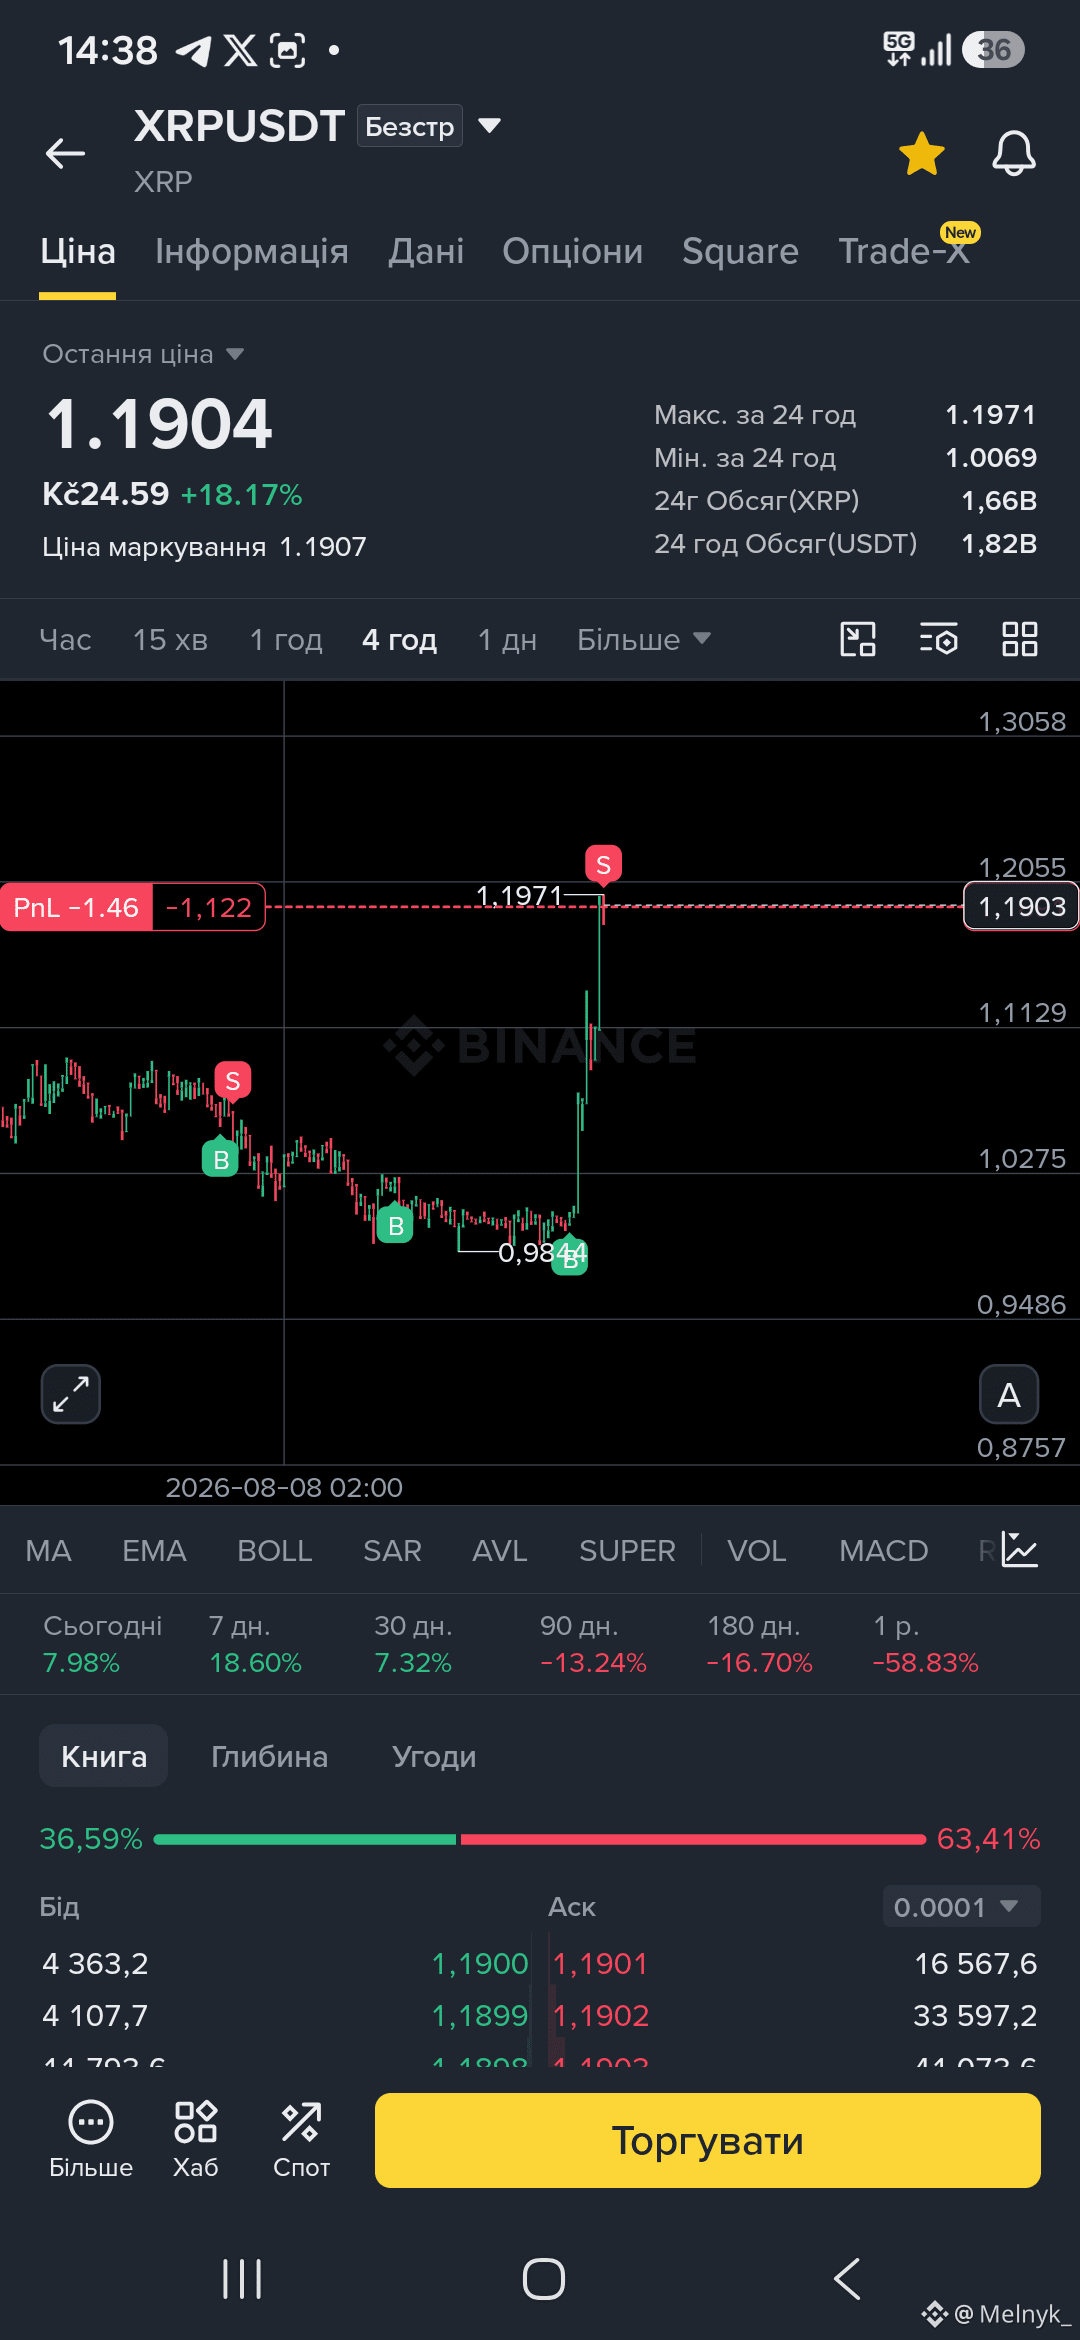This screenshot has width=1080, height=2340.
Task: Tap the leftmost B buy marker
Action: click(x=221, y=1158)
